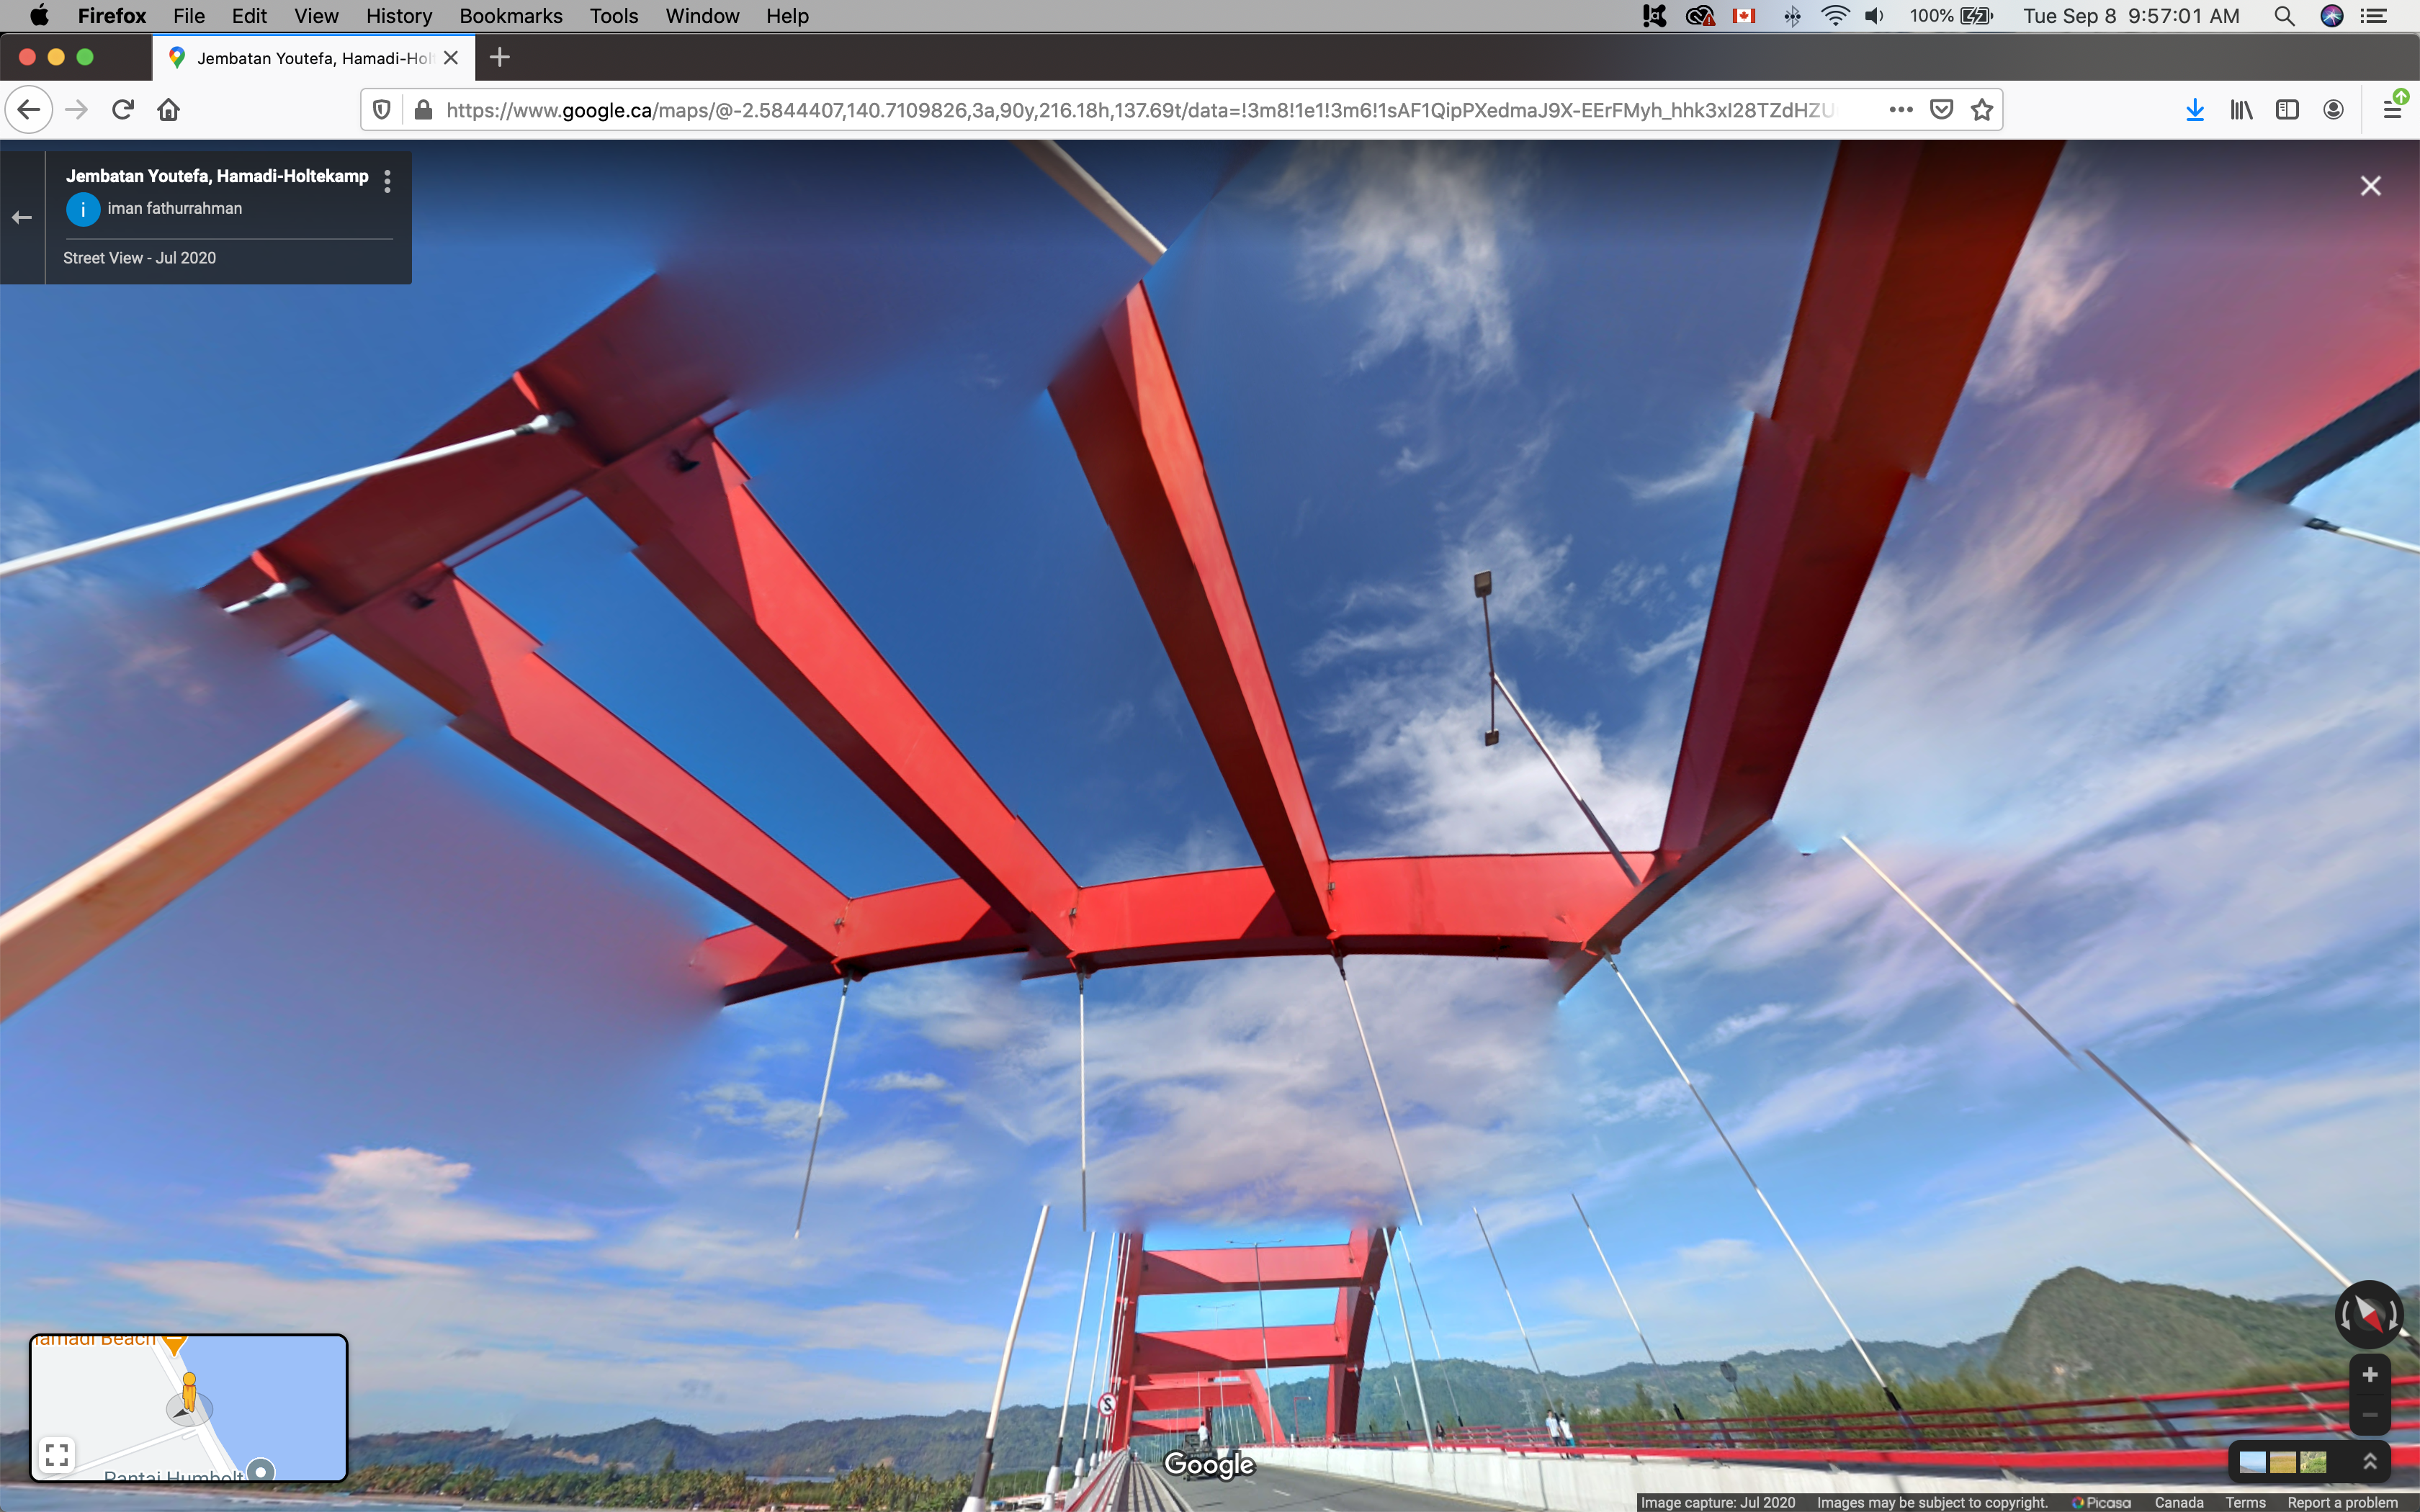
Task: Expand the imagery thumbnails strip
Action: (x=2369, y=1462)
